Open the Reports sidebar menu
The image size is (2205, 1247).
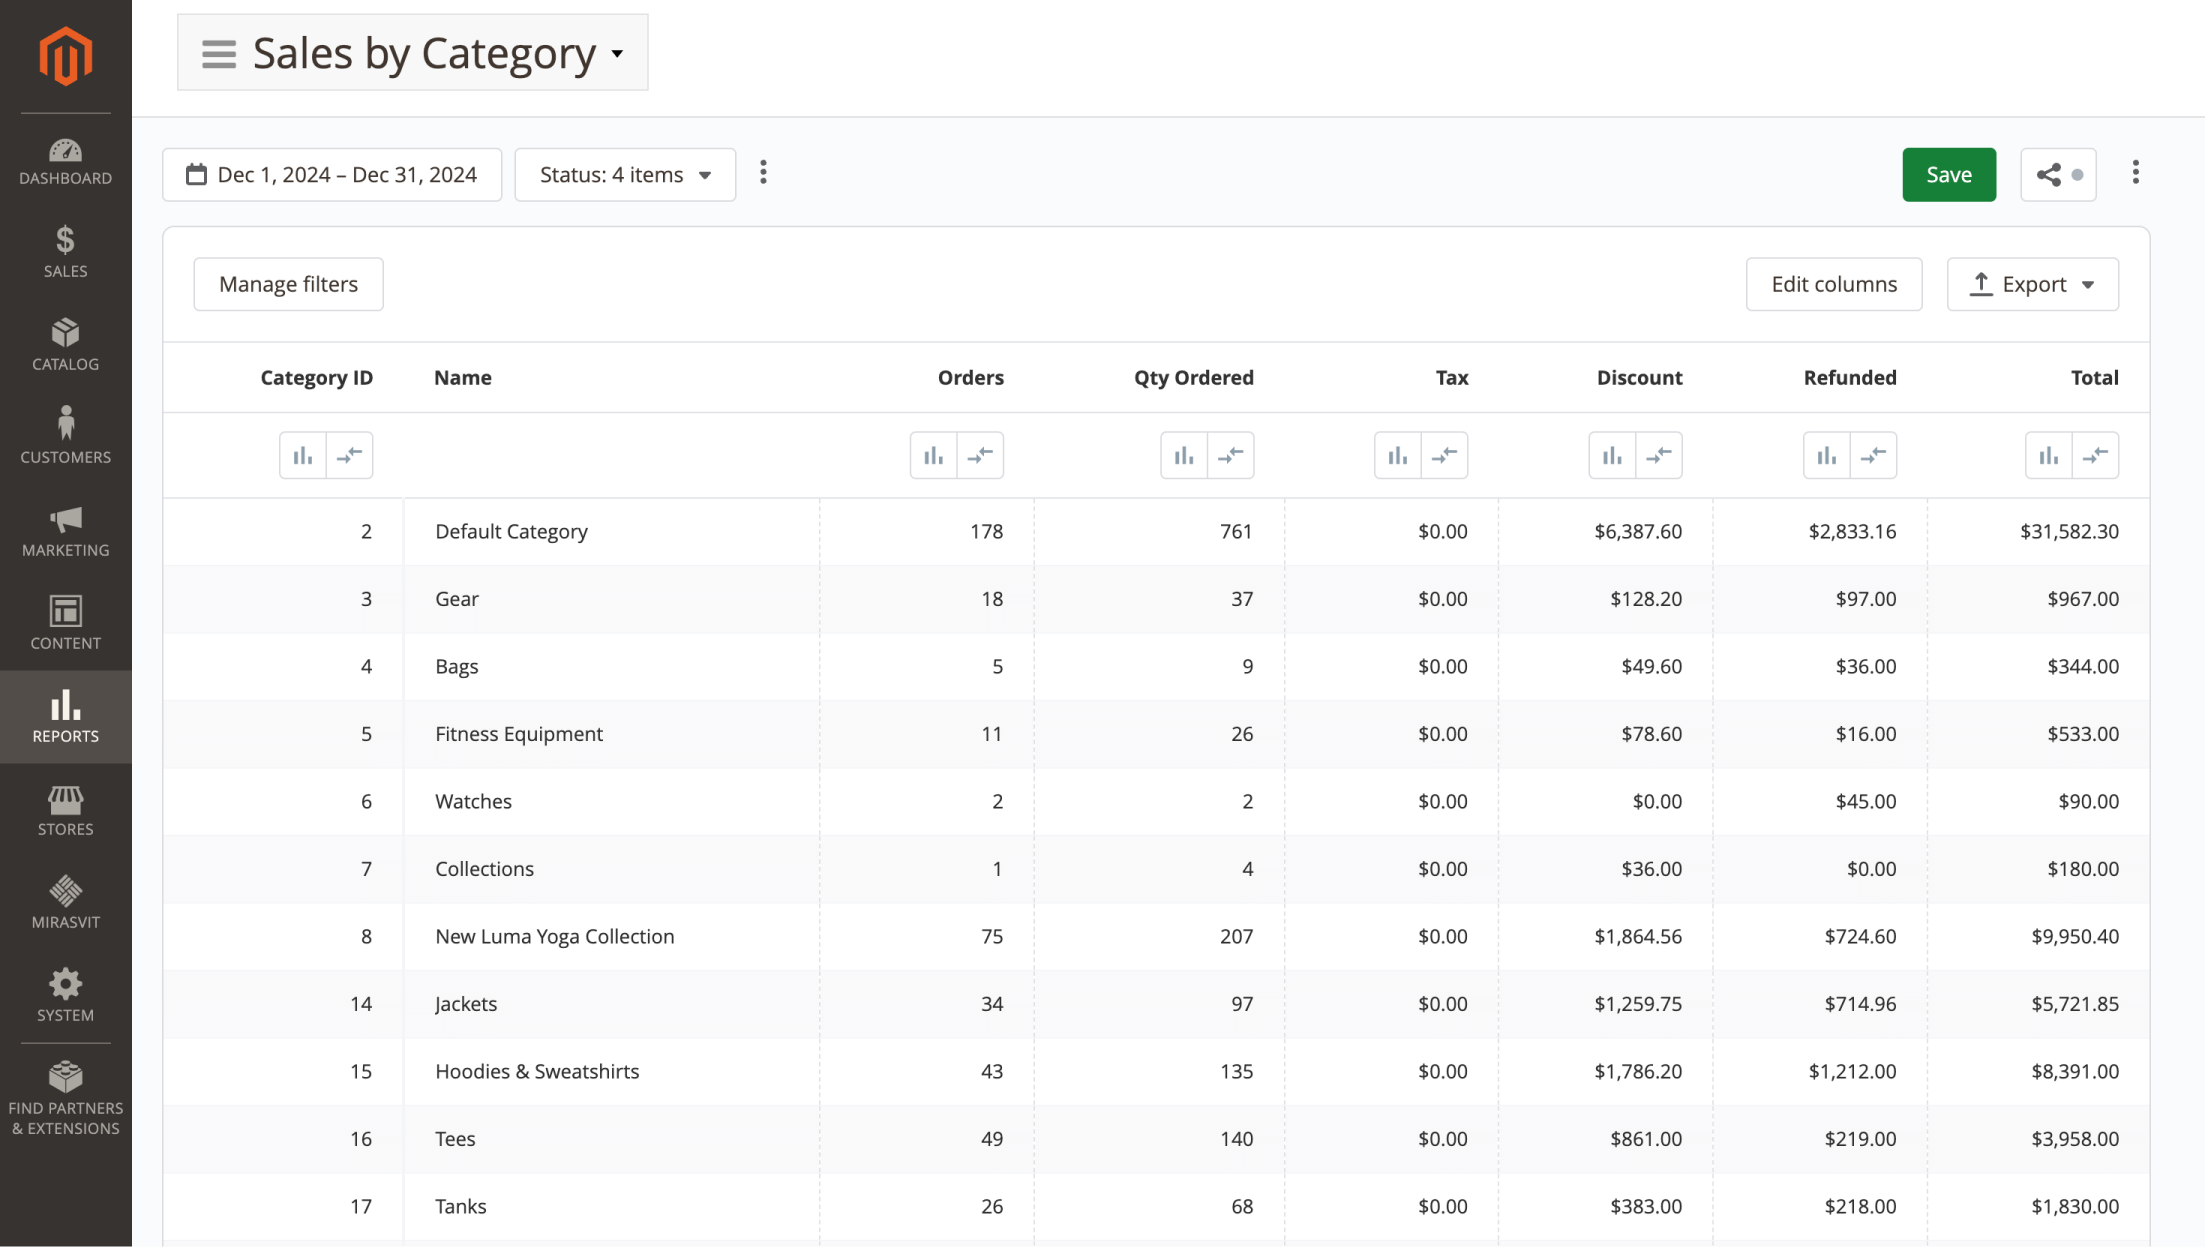(x=65, y=717)
